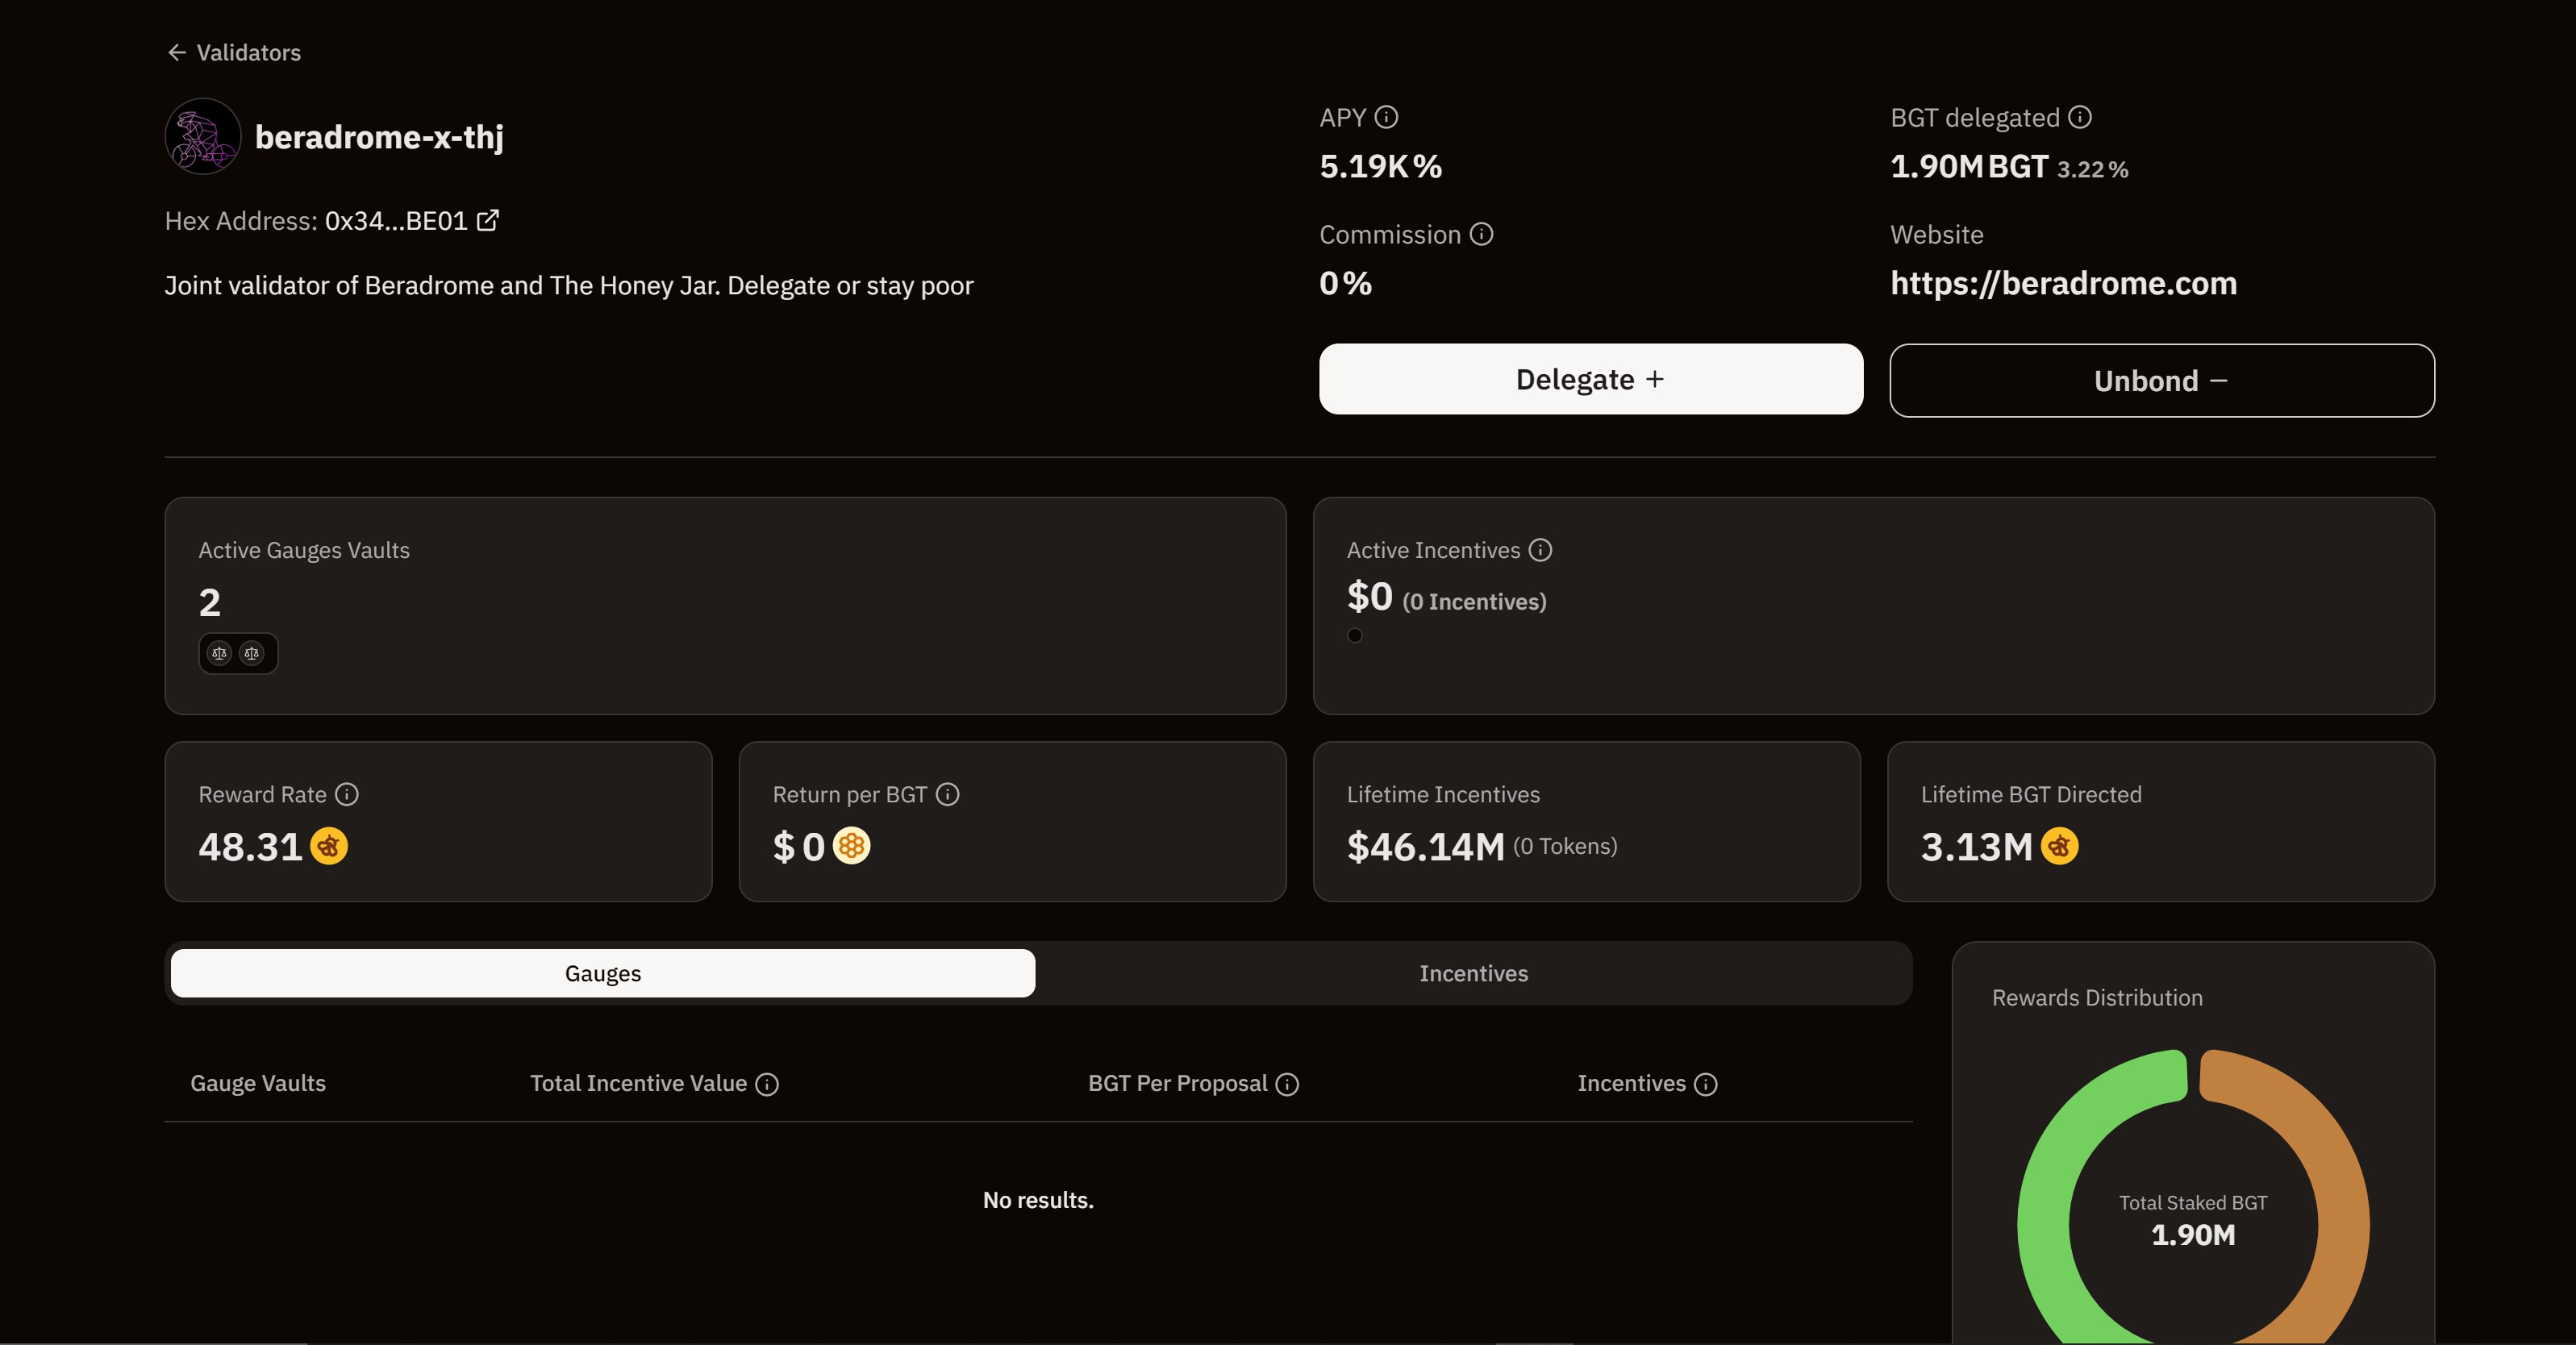Click the BGT delegated info icon
The height and width of the screenshot is (1345, 2576).
[2080, 117]
